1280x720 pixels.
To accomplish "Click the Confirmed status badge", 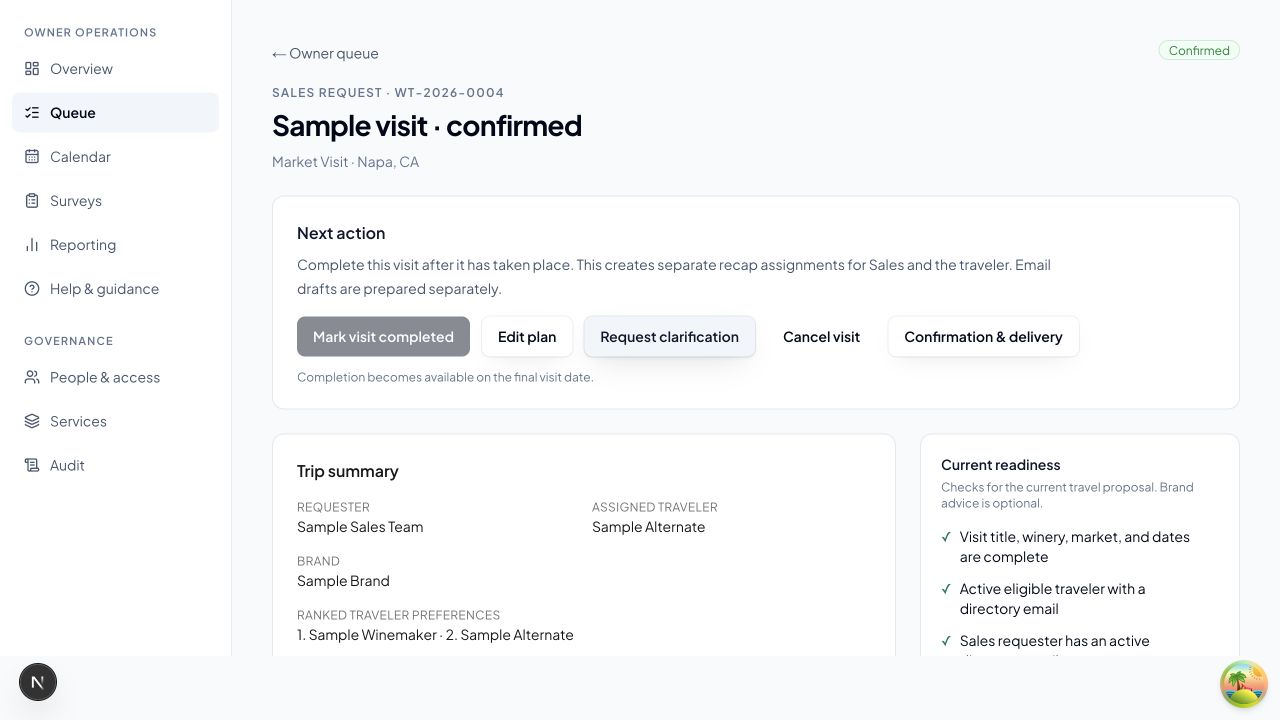I will 1199,50.
